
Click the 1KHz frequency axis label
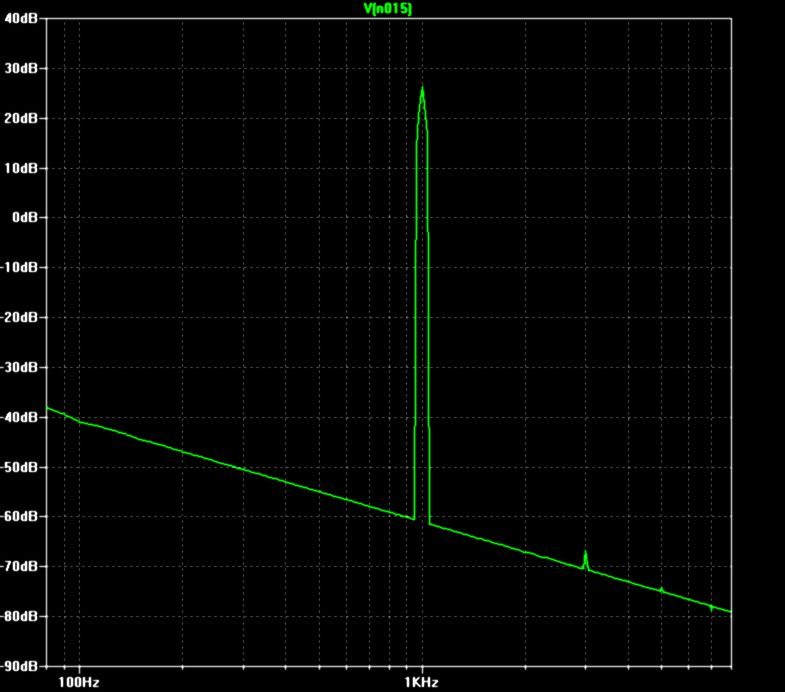pyautogui.click(x=422, y=682)
